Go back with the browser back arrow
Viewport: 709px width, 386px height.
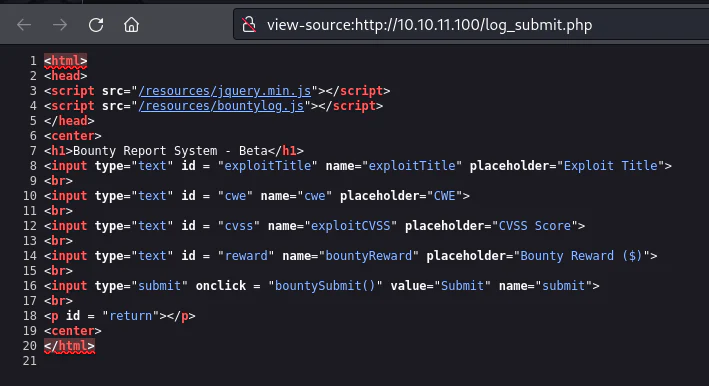(x=24, y=25)
